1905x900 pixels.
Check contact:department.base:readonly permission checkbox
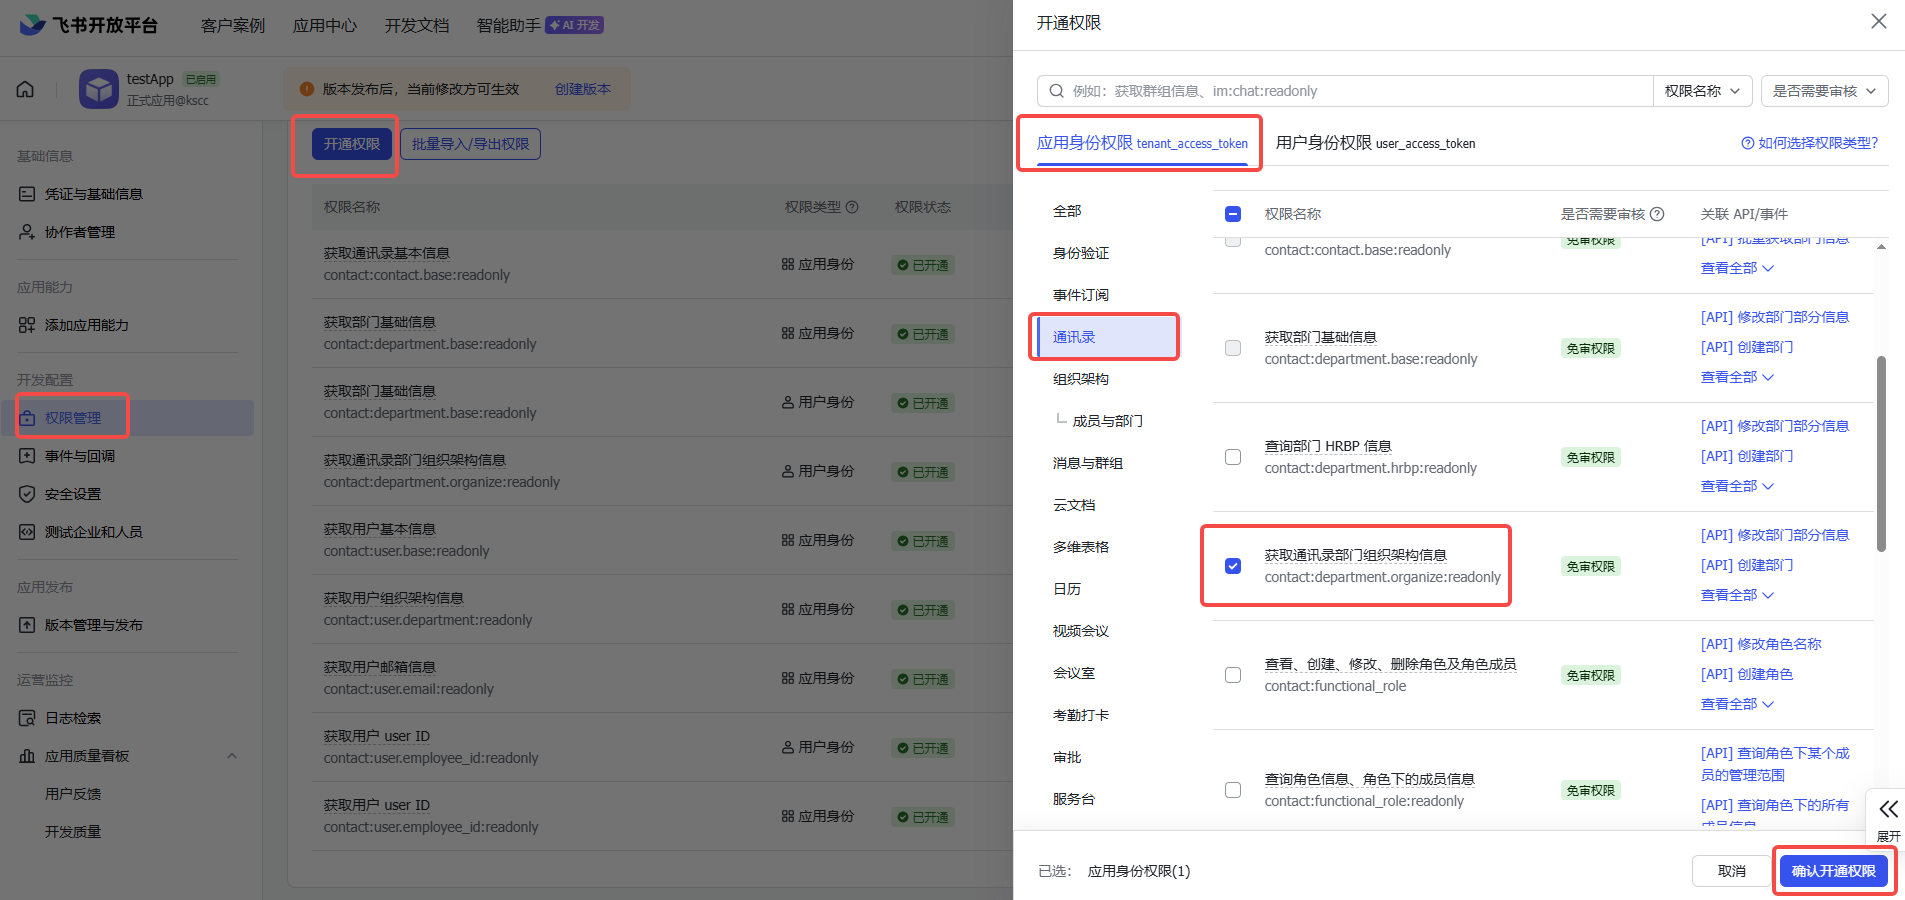[1233, 348]
